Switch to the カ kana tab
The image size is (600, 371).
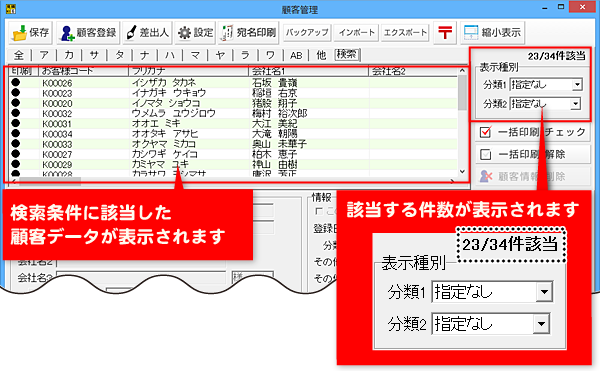pos(69,55)
